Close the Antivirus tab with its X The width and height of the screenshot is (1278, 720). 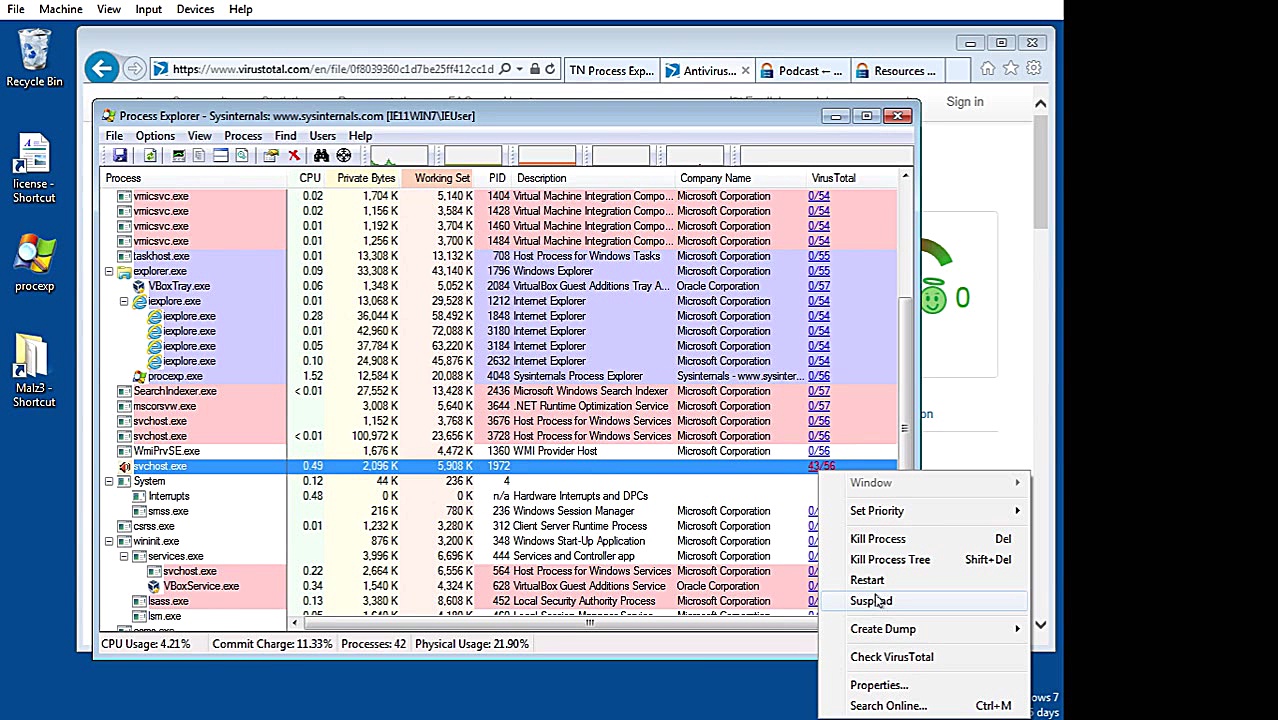745,71
